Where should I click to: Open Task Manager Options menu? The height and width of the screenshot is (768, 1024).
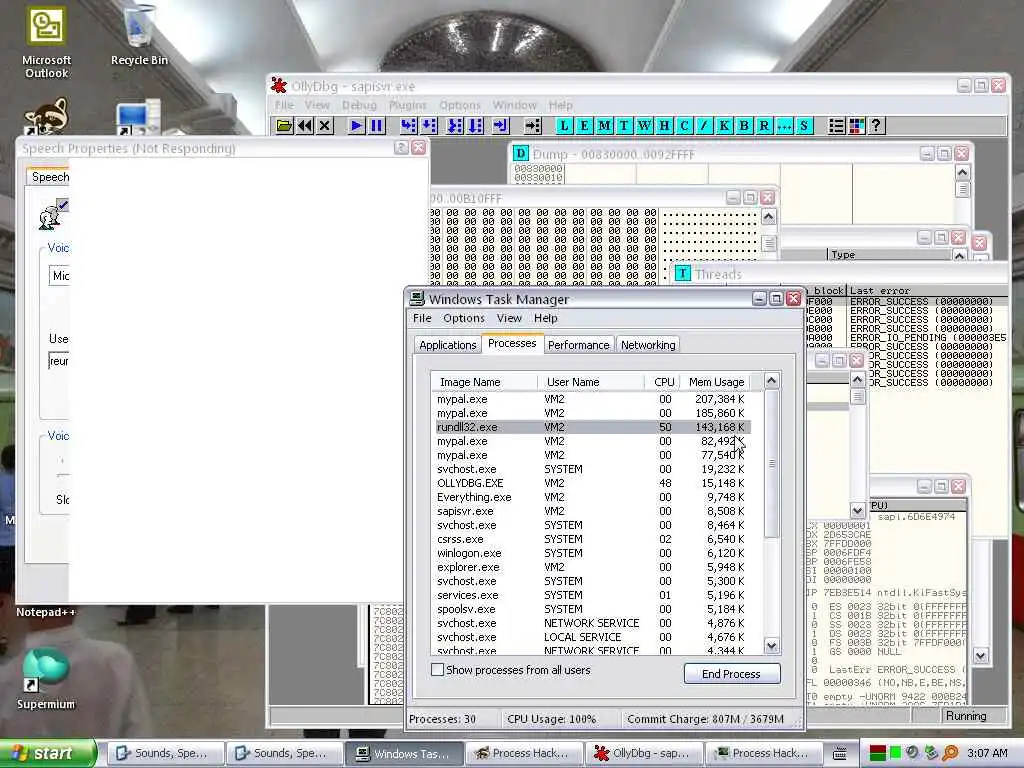click(x=464, y=318)
